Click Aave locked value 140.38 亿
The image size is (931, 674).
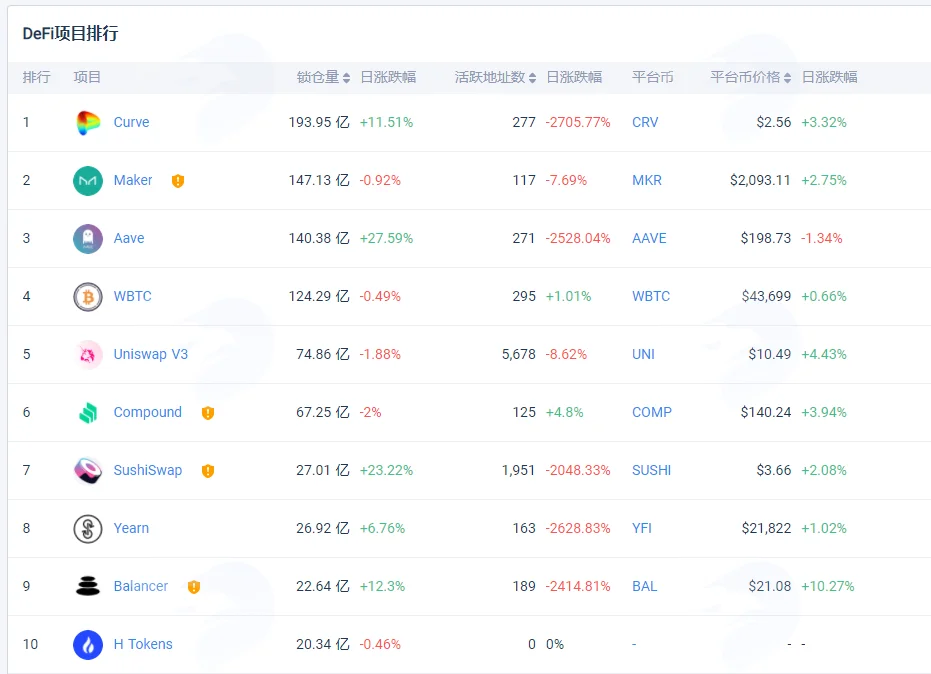click(319, 238)
